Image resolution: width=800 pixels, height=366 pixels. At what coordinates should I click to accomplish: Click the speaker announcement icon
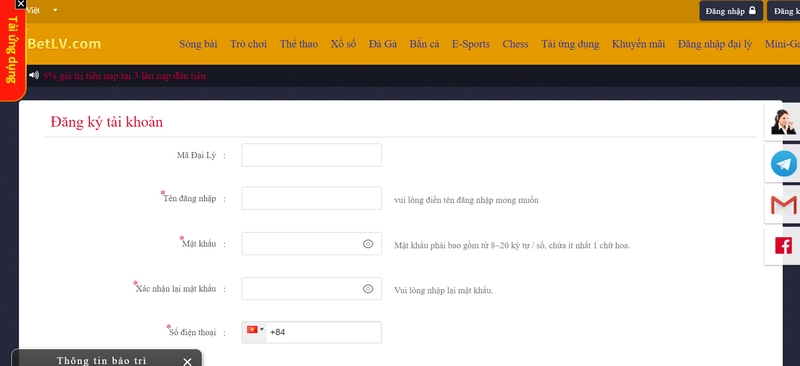pyautogui.click(x=34, y=76)
